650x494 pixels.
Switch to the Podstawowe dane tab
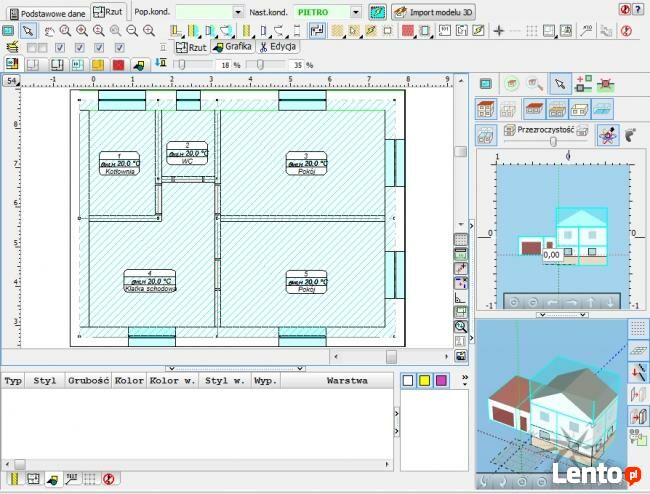(x=46, y=13)
